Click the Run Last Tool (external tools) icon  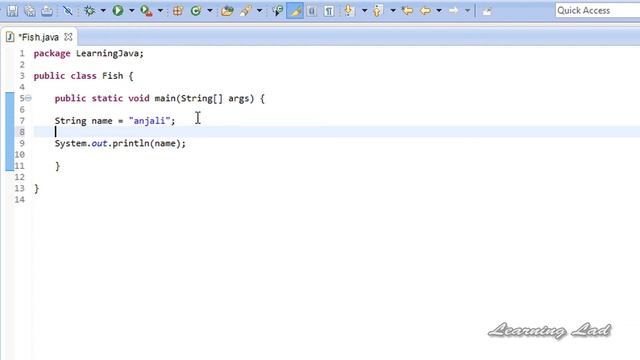click(146, 11)
